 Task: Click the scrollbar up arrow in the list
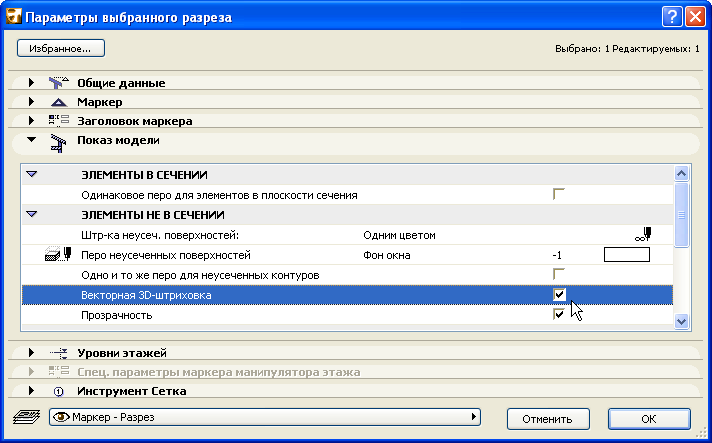(x=681, y=173)
